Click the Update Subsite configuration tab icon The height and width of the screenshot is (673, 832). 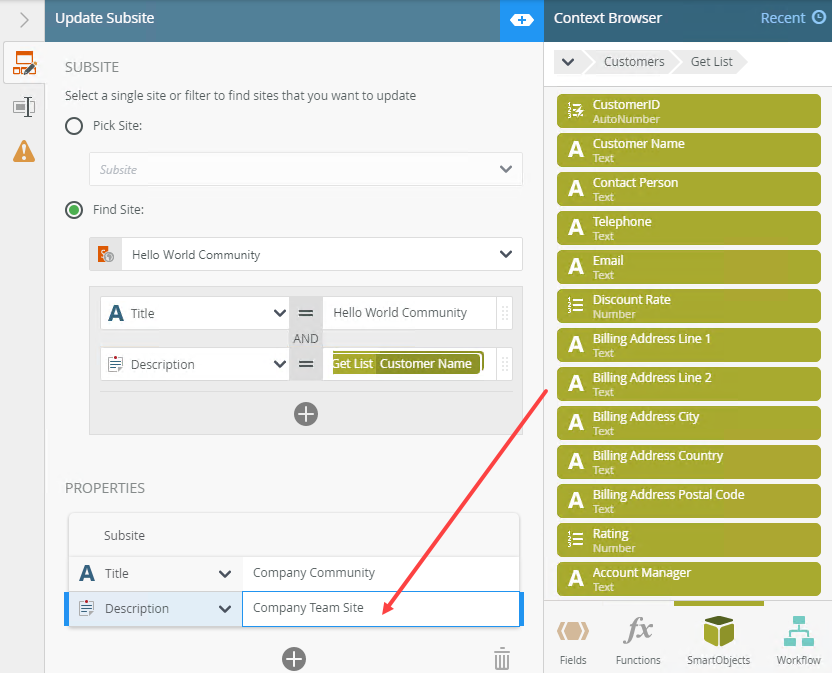23,65
